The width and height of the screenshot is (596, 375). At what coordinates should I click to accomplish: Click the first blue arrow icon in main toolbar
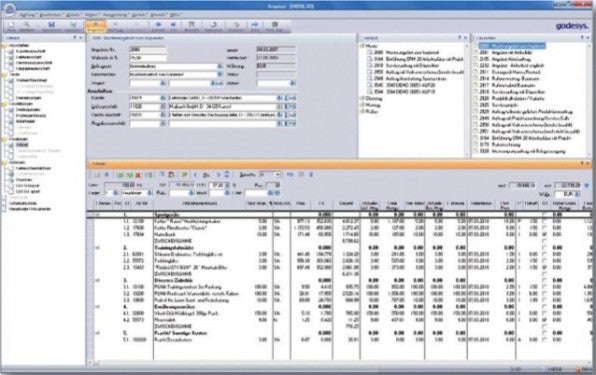click(158, 25)
